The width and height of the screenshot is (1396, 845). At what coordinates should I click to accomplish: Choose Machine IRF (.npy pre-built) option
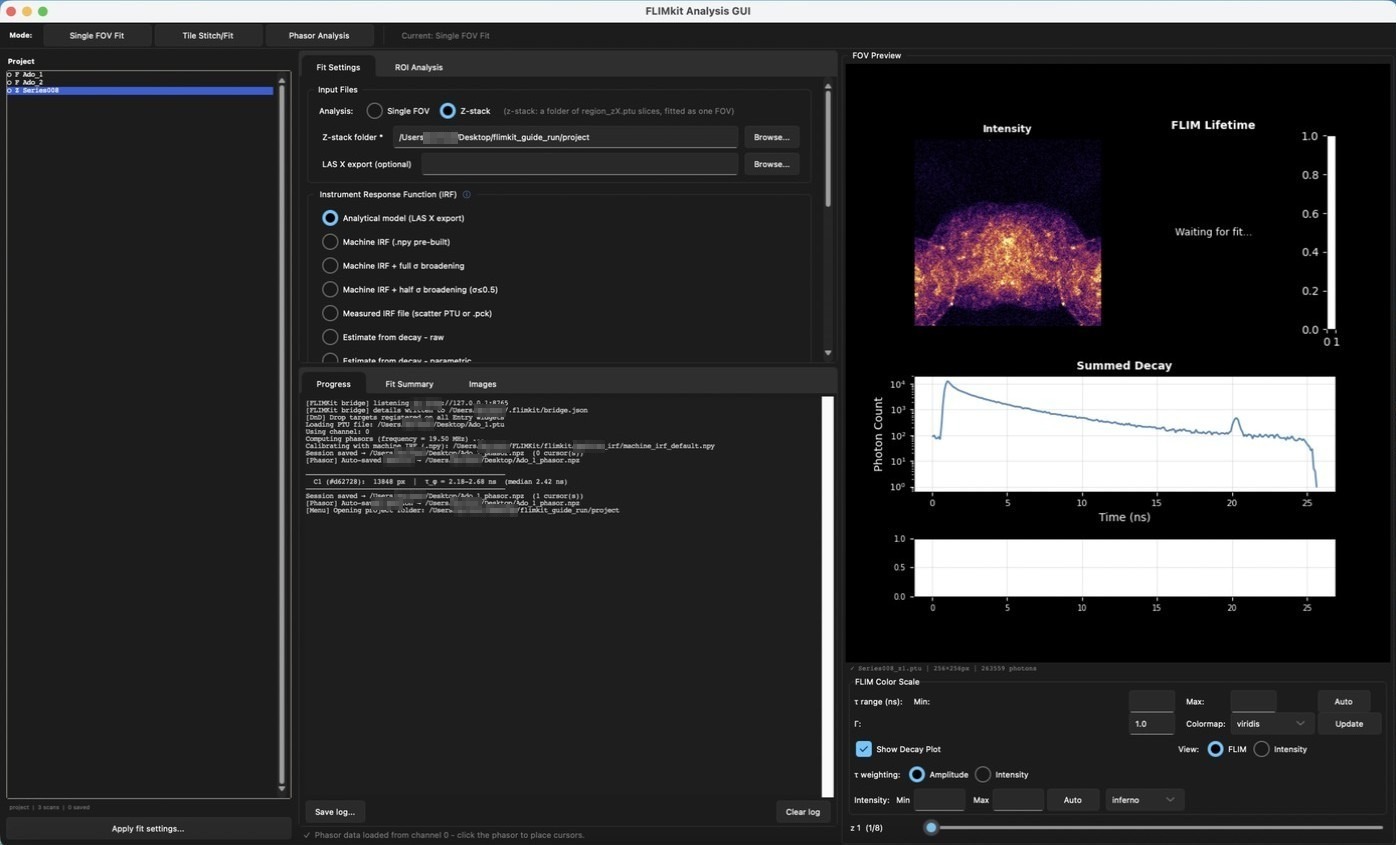(x=330, y=242)
